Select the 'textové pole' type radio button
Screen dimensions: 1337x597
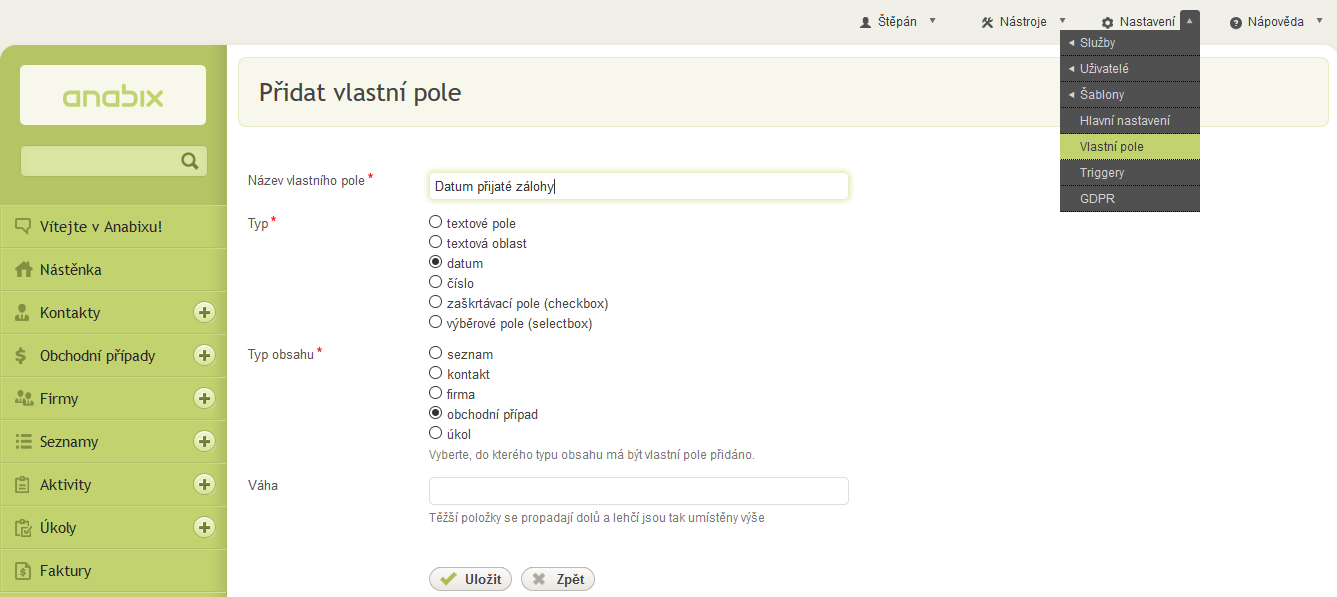point(435,222)
